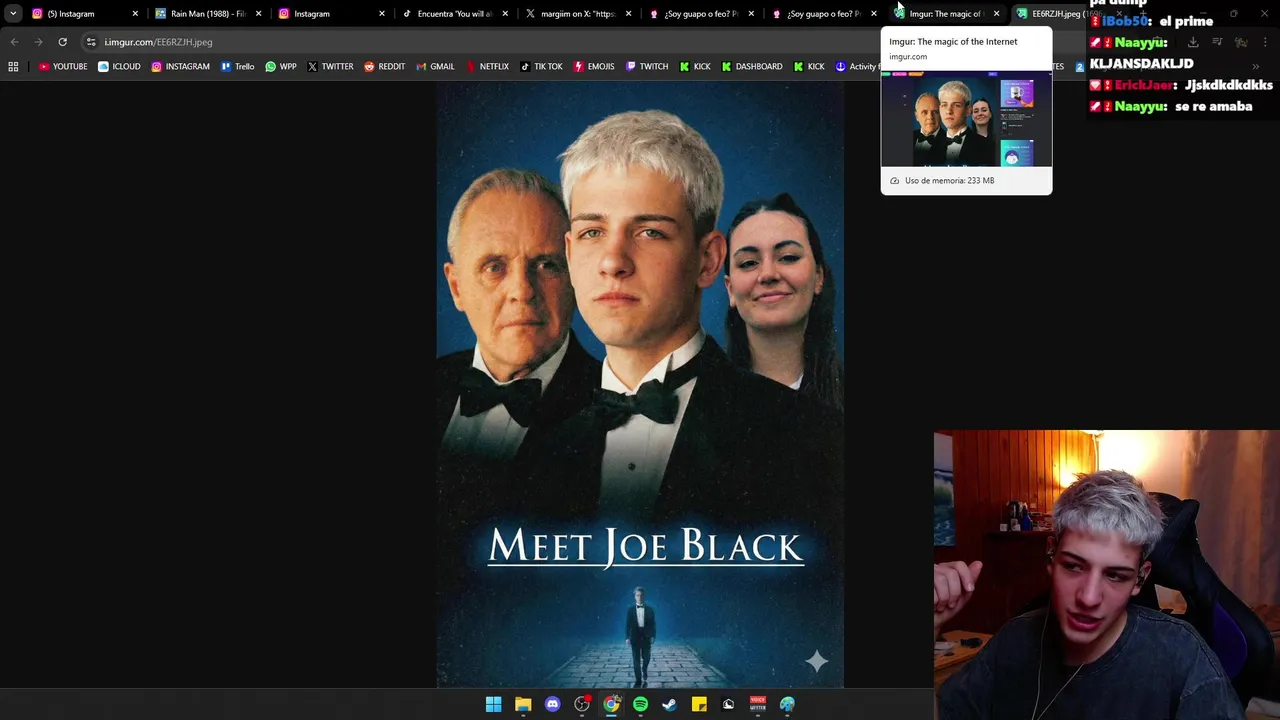The width and height of the screenshot is (1280, 720).
Task: Open the GMAIL bookmark
Action: tap(435, 66)
